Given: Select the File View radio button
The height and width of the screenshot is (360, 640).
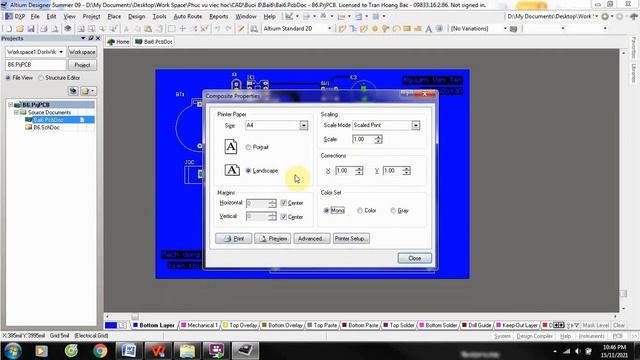Looking at the screenshot, I should pos(8,78).
